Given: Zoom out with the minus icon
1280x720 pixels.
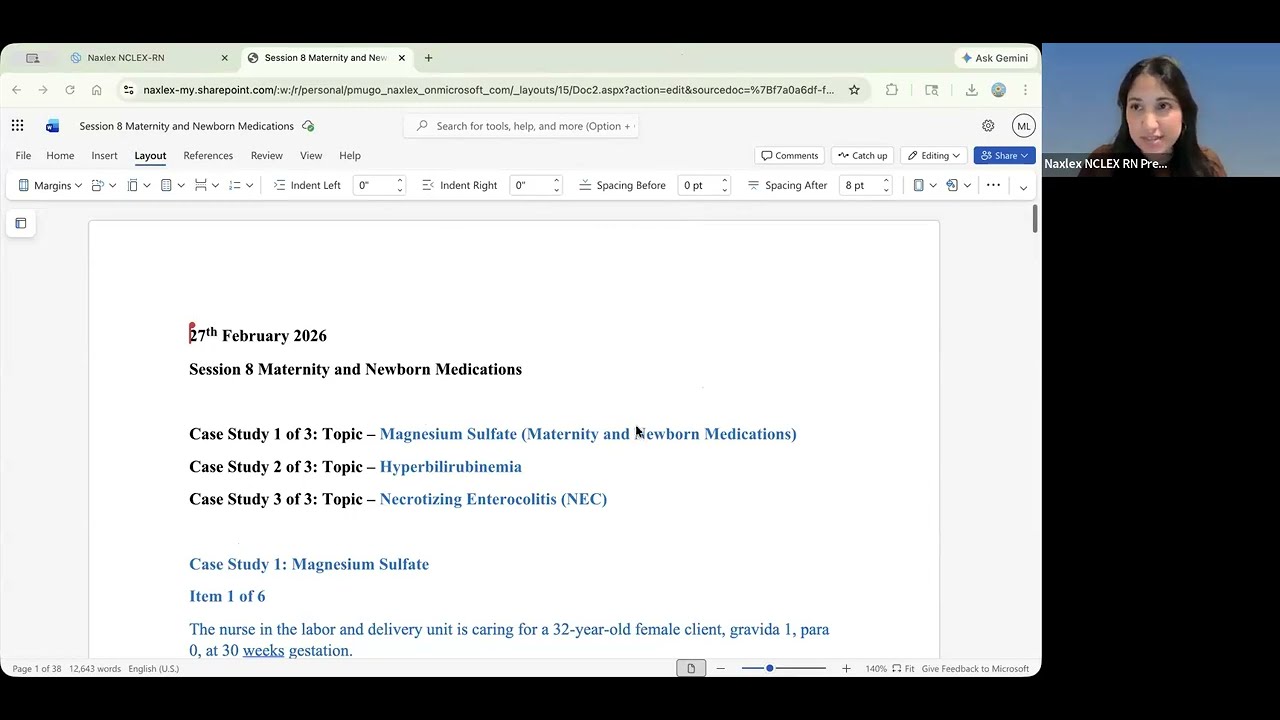Looking at the screenshot, I should tap(720, 668).
